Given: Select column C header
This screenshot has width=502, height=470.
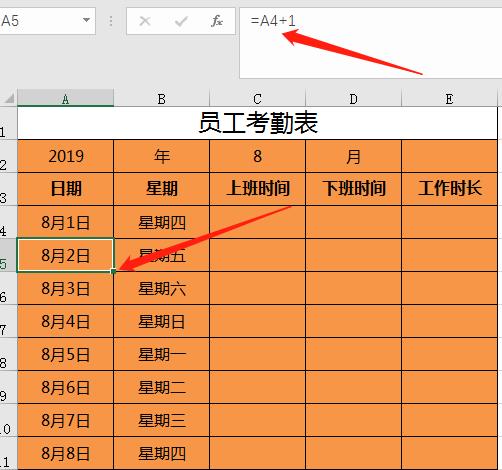Looking at the screenshot, I should pyautogui.click(x=257, y=99).
